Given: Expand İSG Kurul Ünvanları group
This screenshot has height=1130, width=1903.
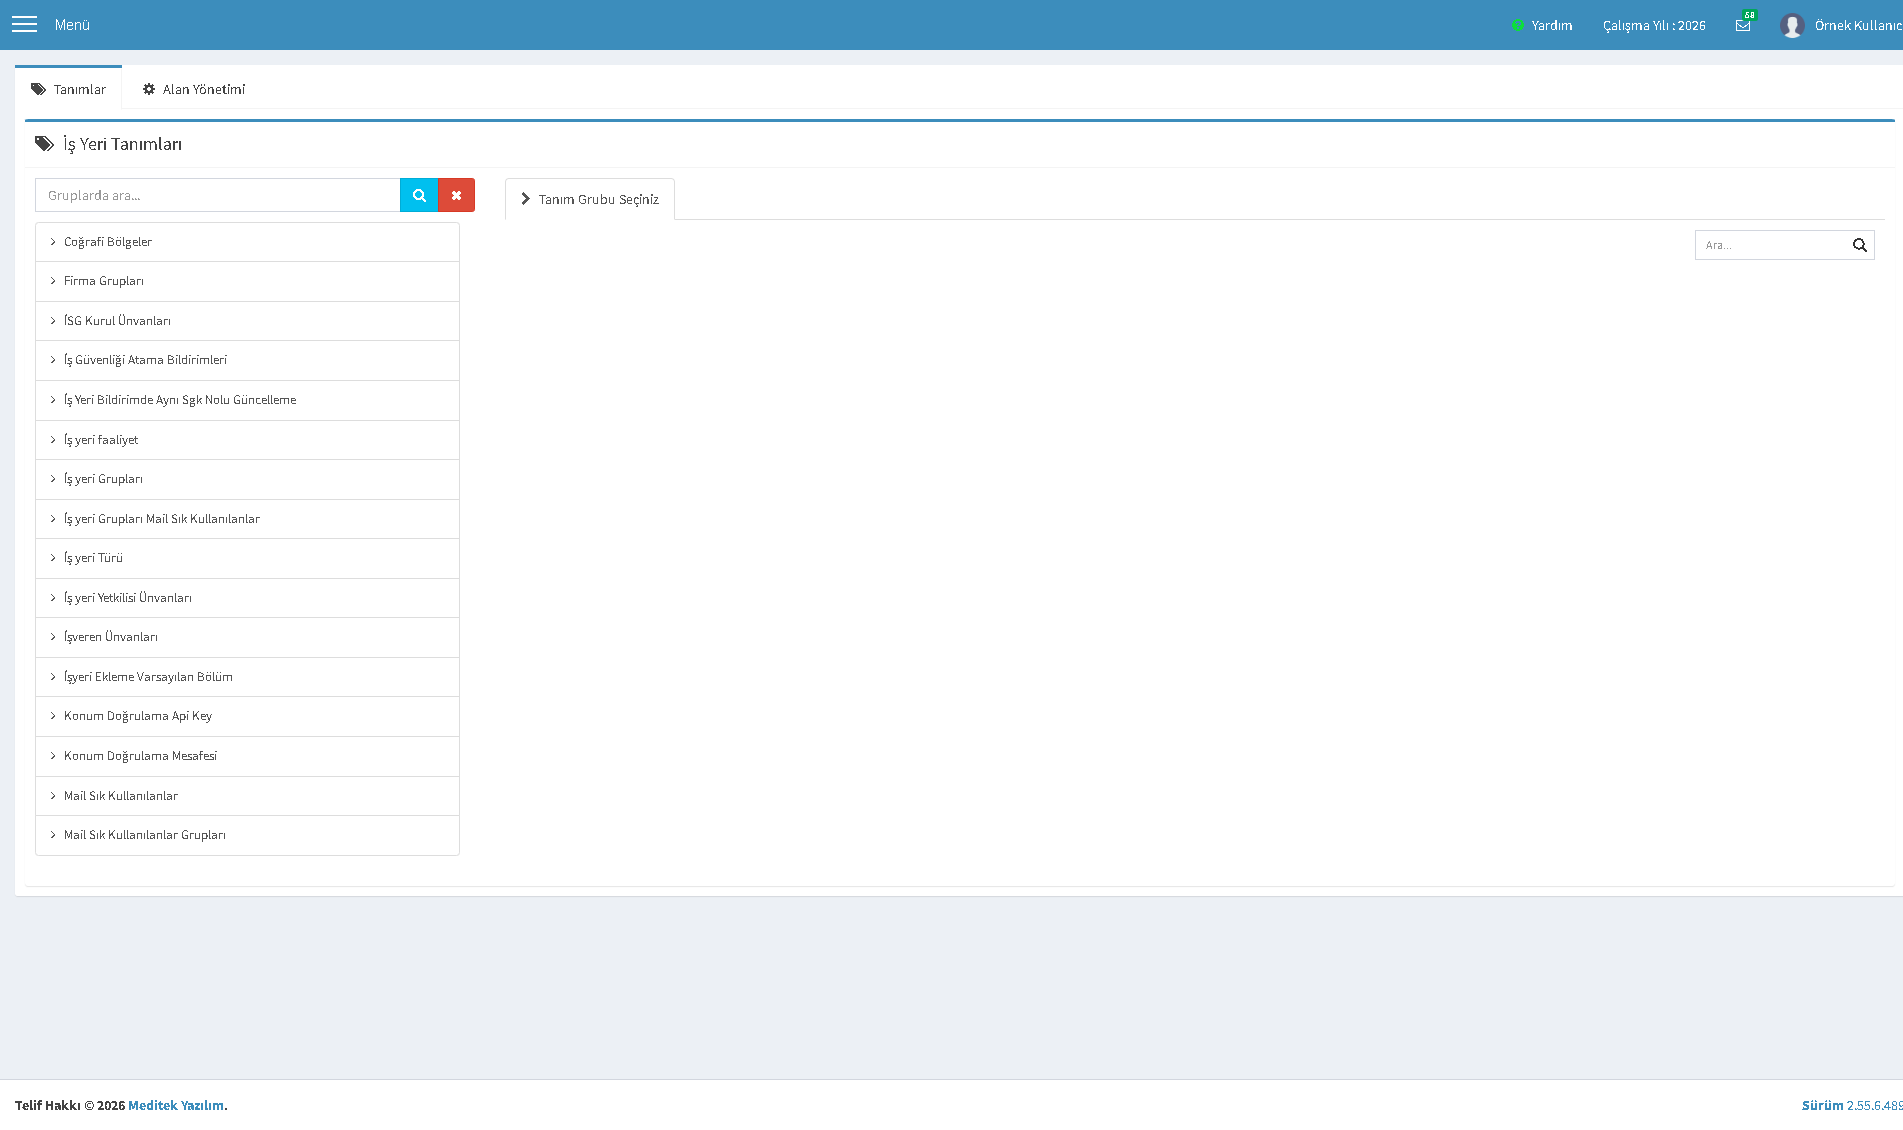Looking at the screenshot, I should pyautogui.click(x=247, y=321).
